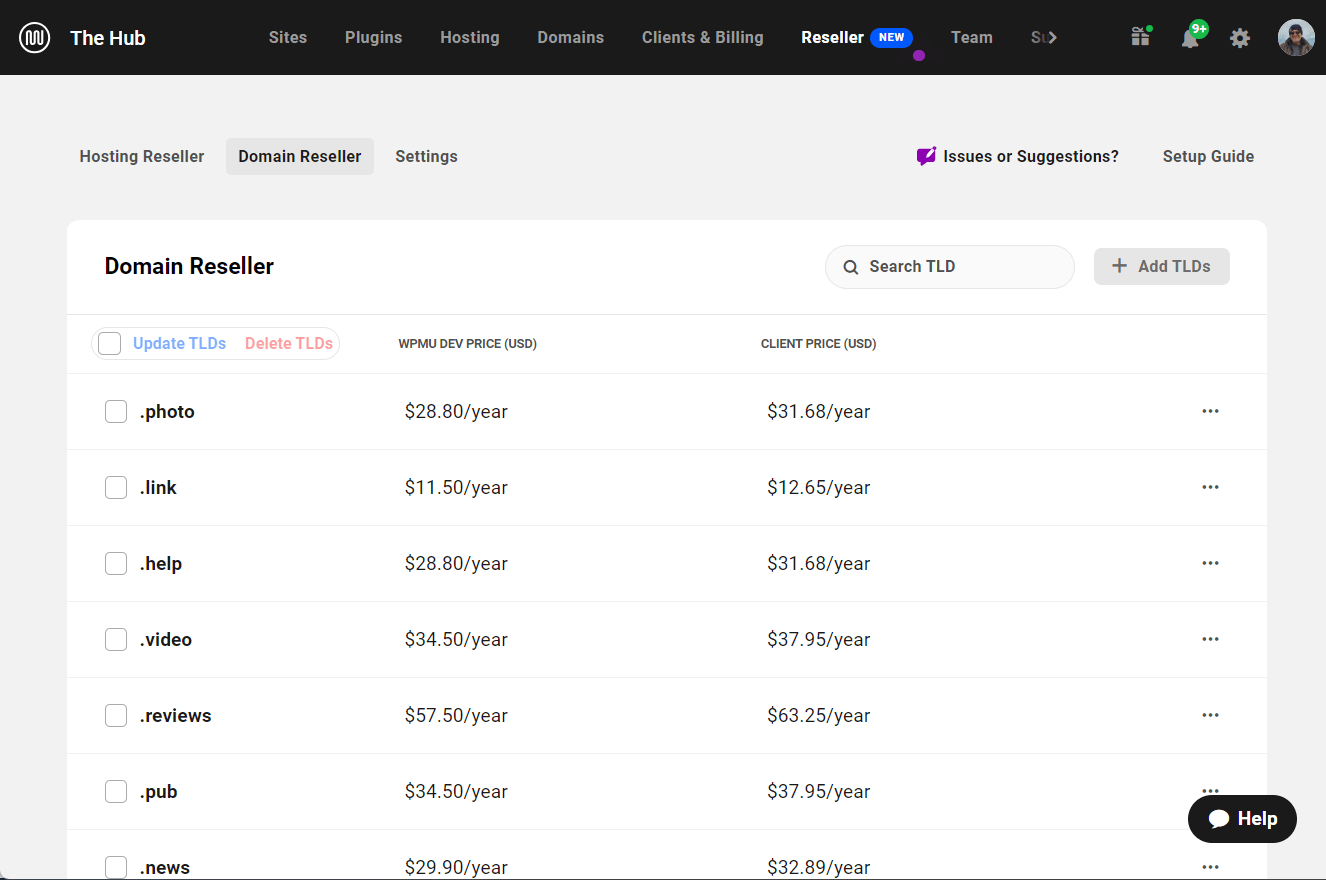Check the .photo row checkbox
Viewport: 1326px width, 880px height.
(x=115, y=411)
